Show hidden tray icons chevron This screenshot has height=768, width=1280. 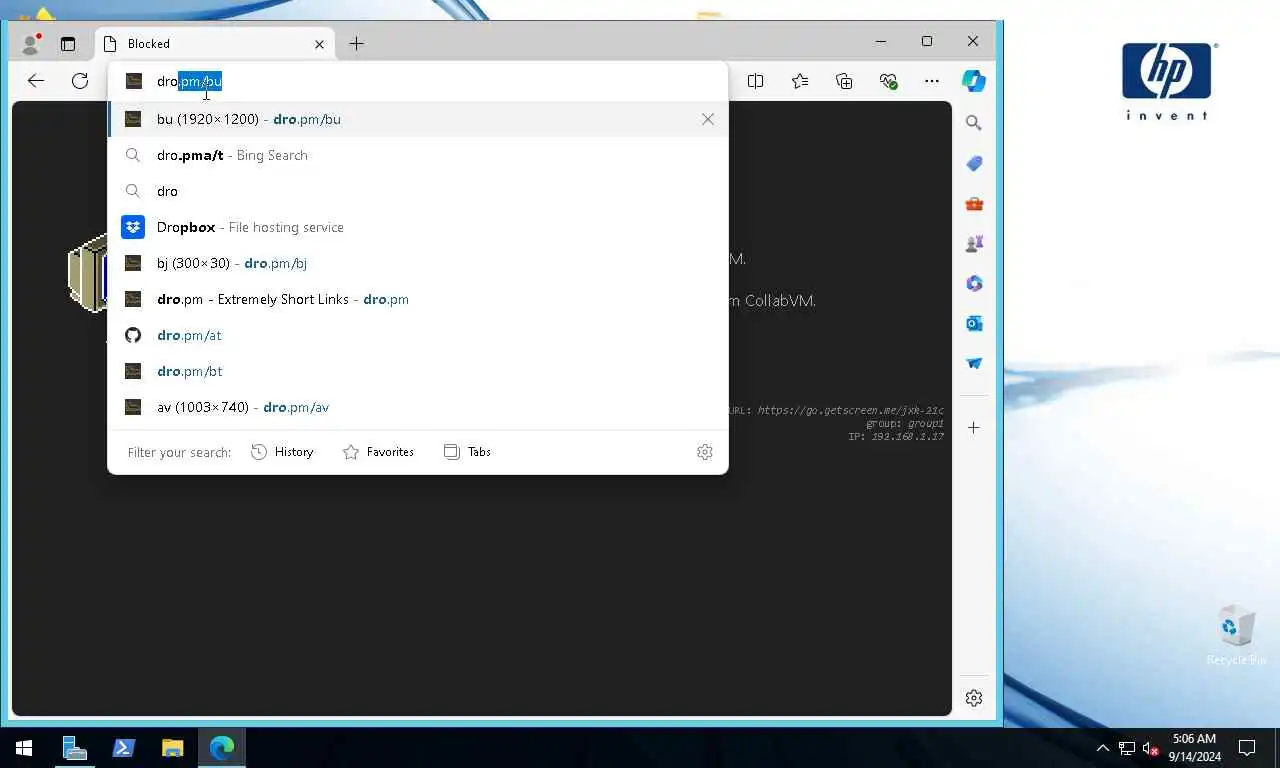(1103, 748)
